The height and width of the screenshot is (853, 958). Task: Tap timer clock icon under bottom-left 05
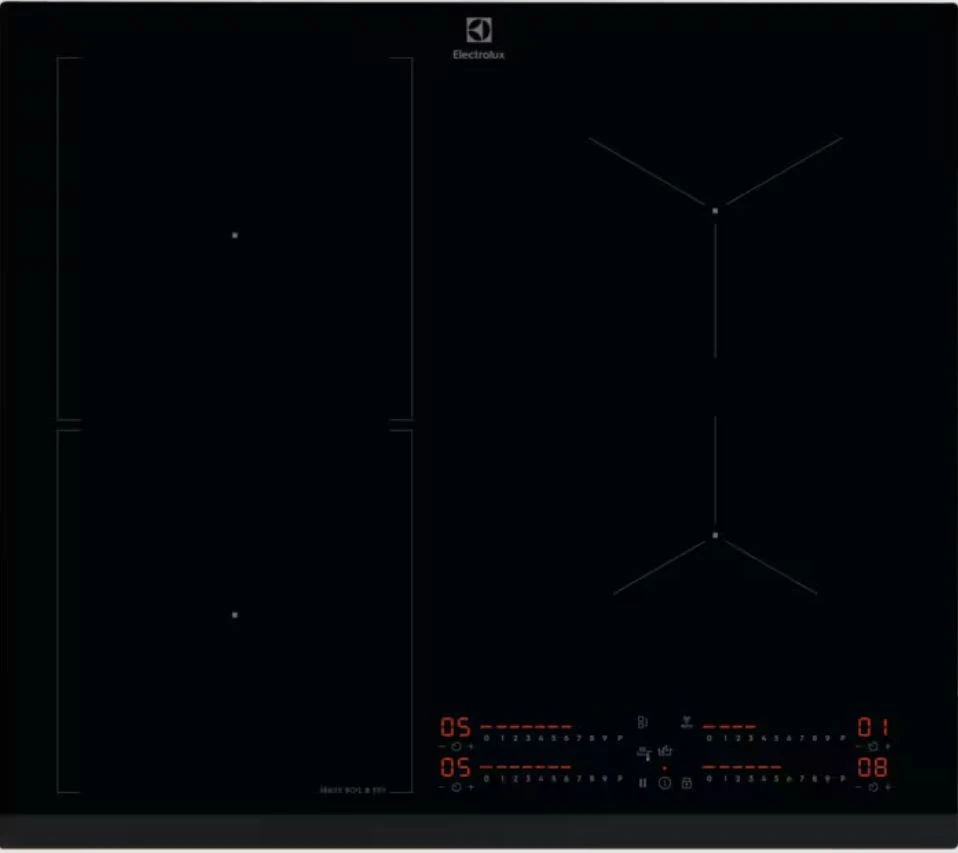(456, 787)
